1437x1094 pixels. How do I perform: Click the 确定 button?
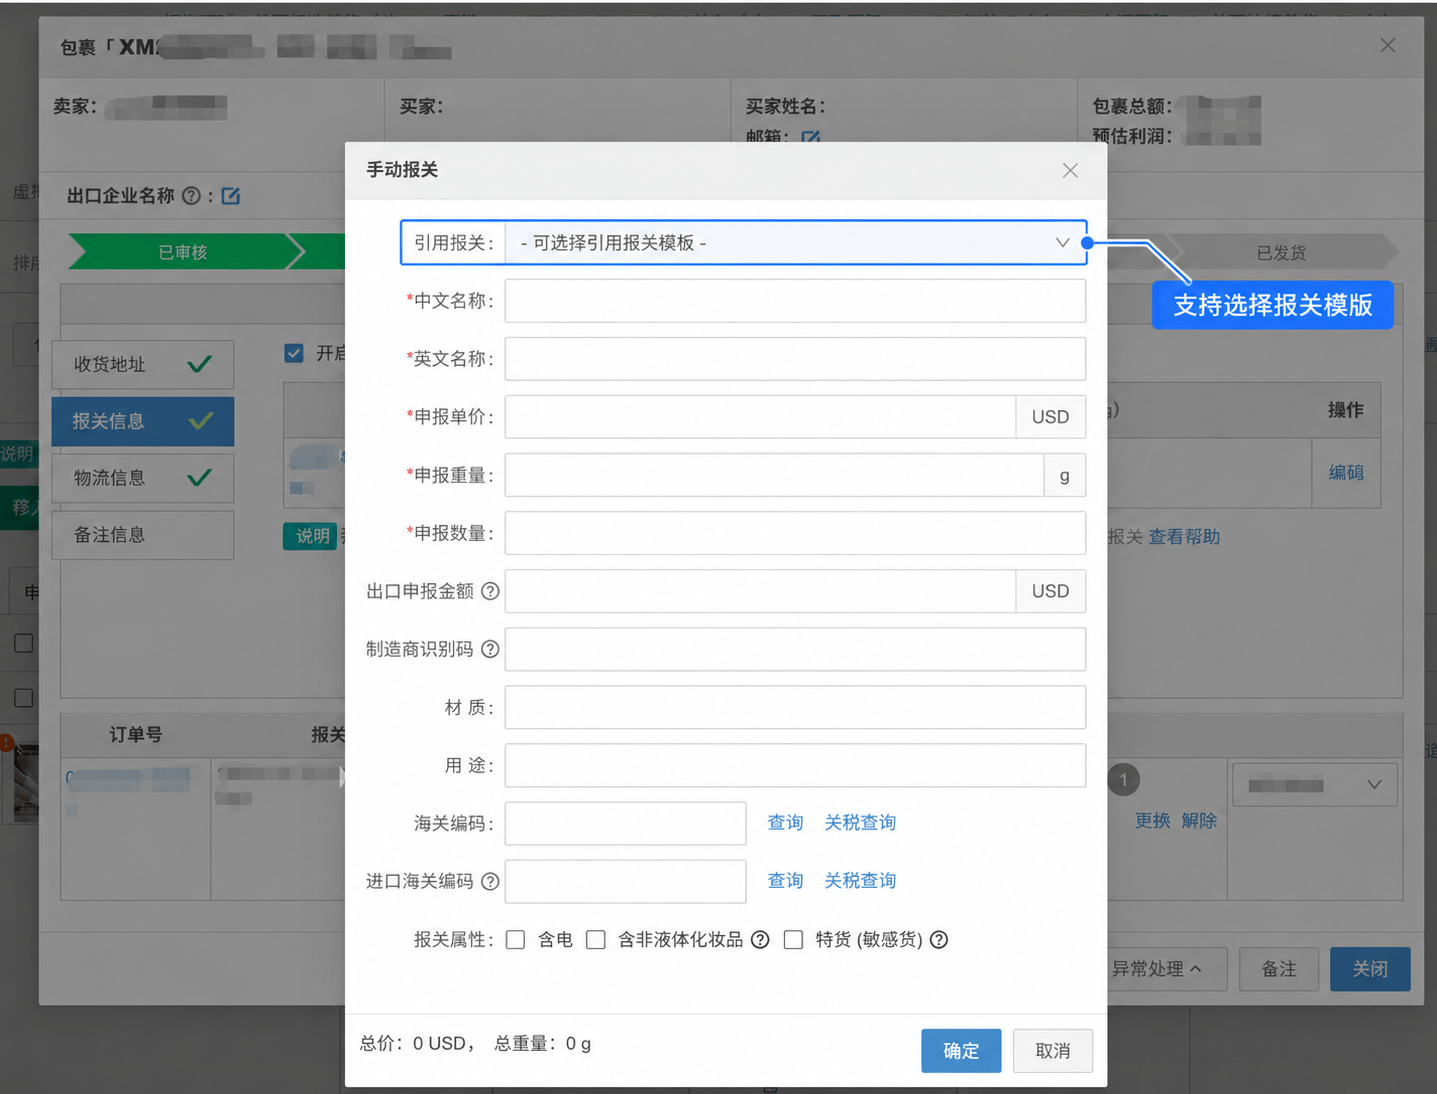(x=961, y=1051)
